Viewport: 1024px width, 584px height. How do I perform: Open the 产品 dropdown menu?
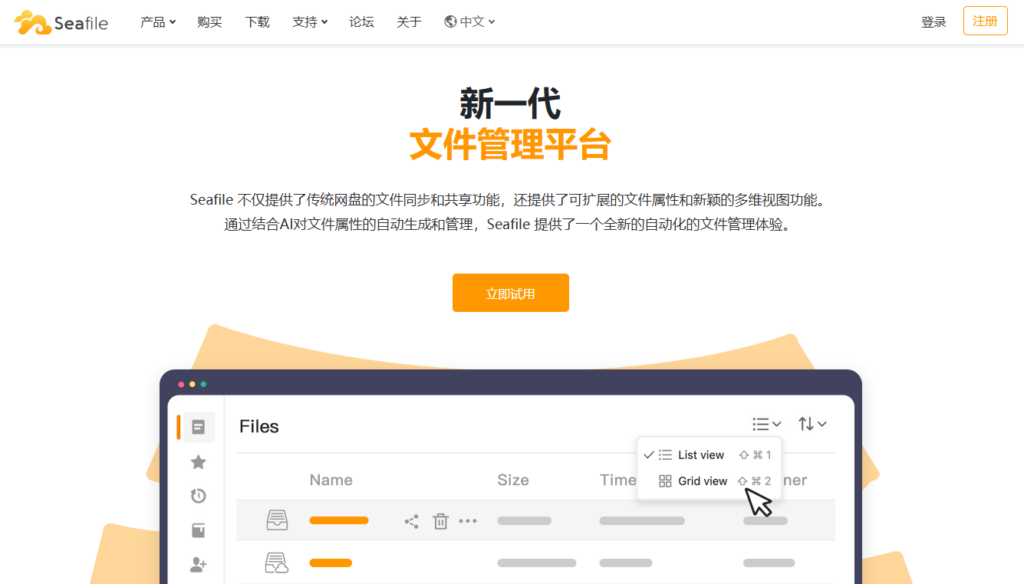[x=157, y=22]
